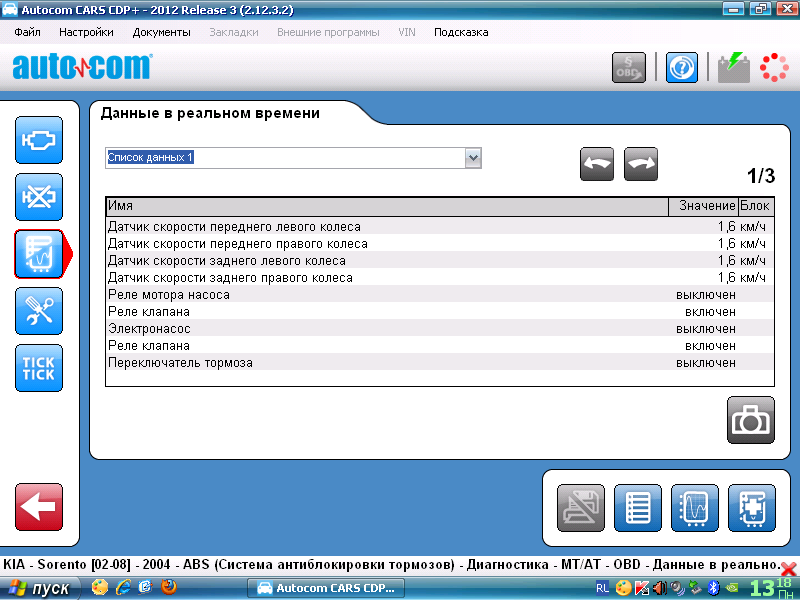The image size is (800, 600).
Task: Open the help question mark icon
Action: [682, 67]
